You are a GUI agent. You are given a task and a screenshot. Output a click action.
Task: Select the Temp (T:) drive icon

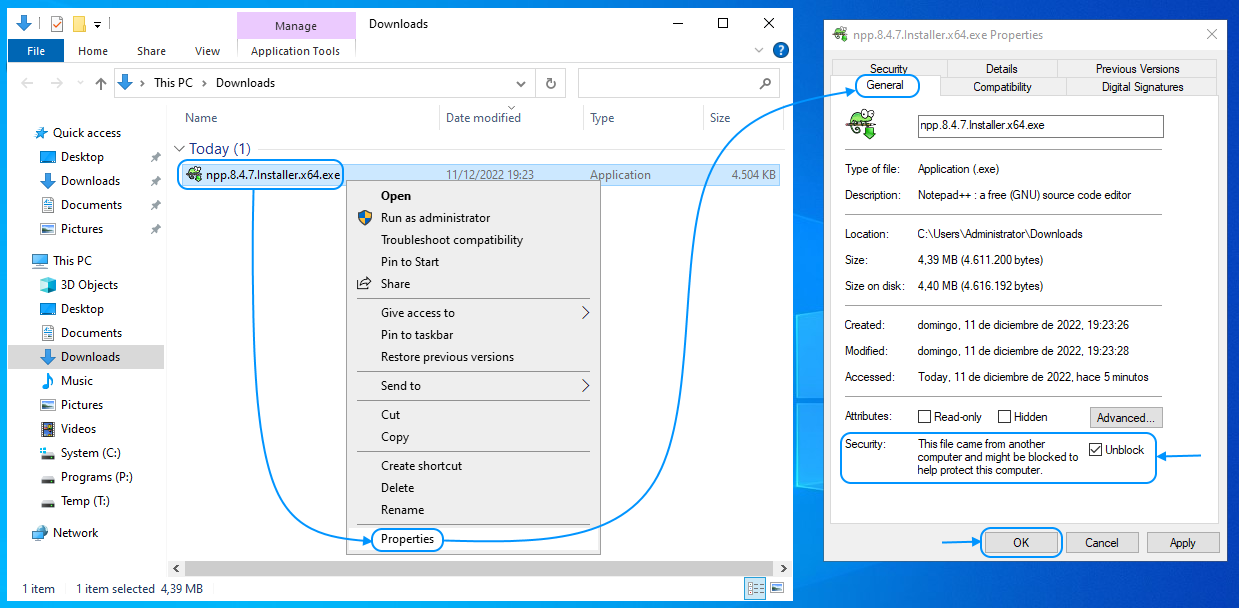47,501
